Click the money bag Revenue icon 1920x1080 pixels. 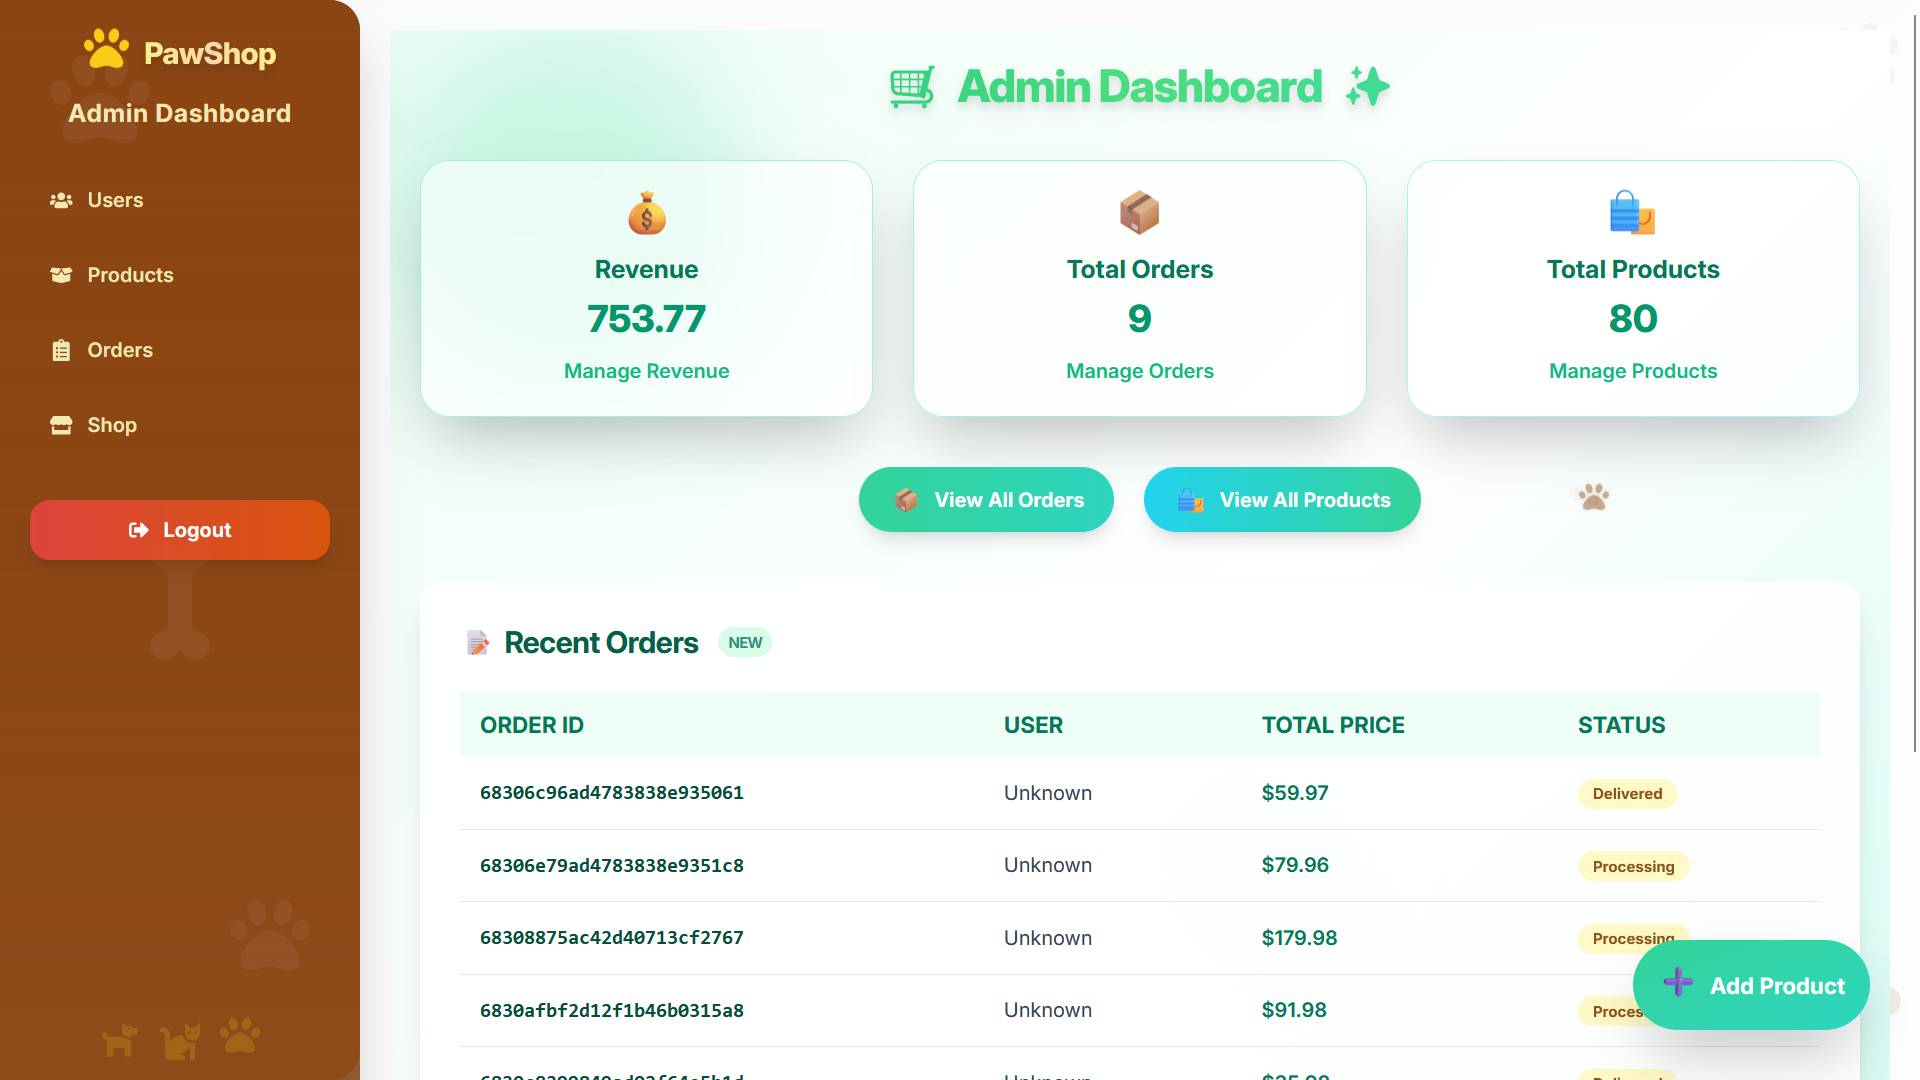[646, 213]
